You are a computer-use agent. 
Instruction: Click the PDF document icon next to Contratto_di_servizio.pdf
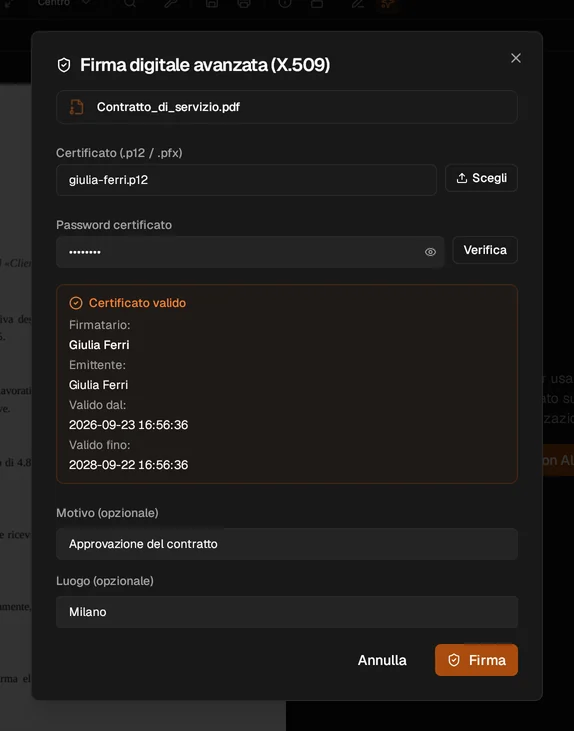click(x=76, y=107)
